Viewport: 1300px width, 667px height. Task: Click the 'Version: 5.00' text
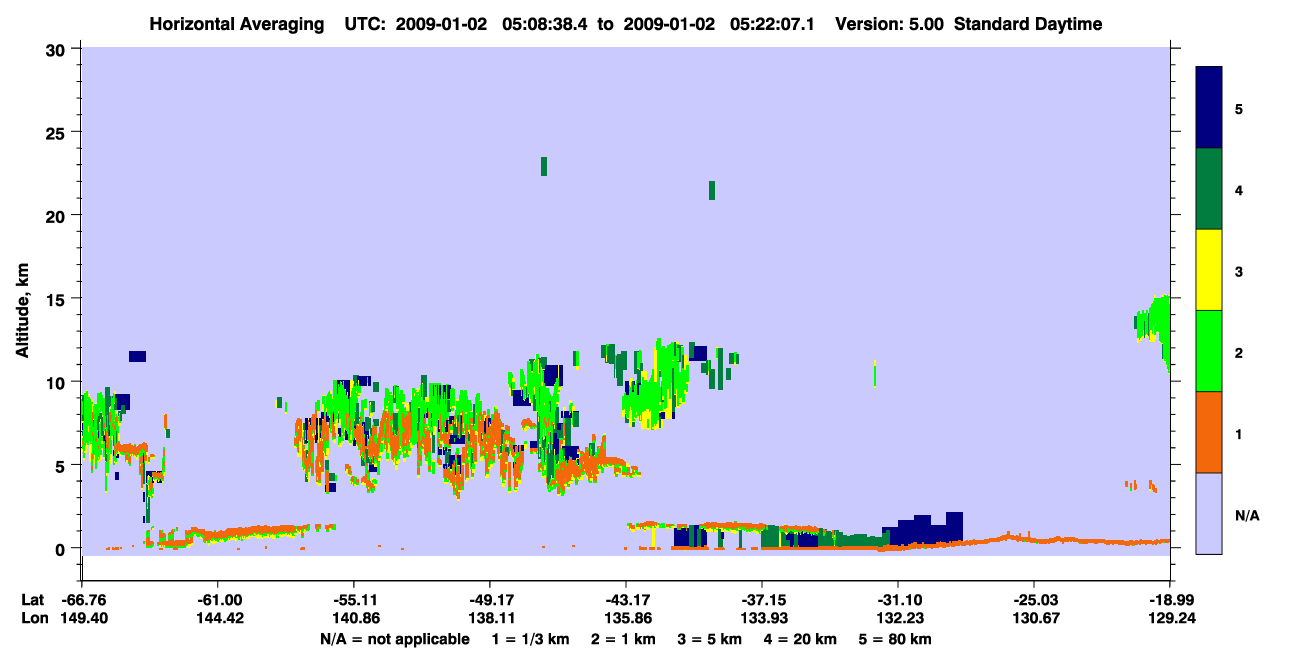(x=890, y=24)
